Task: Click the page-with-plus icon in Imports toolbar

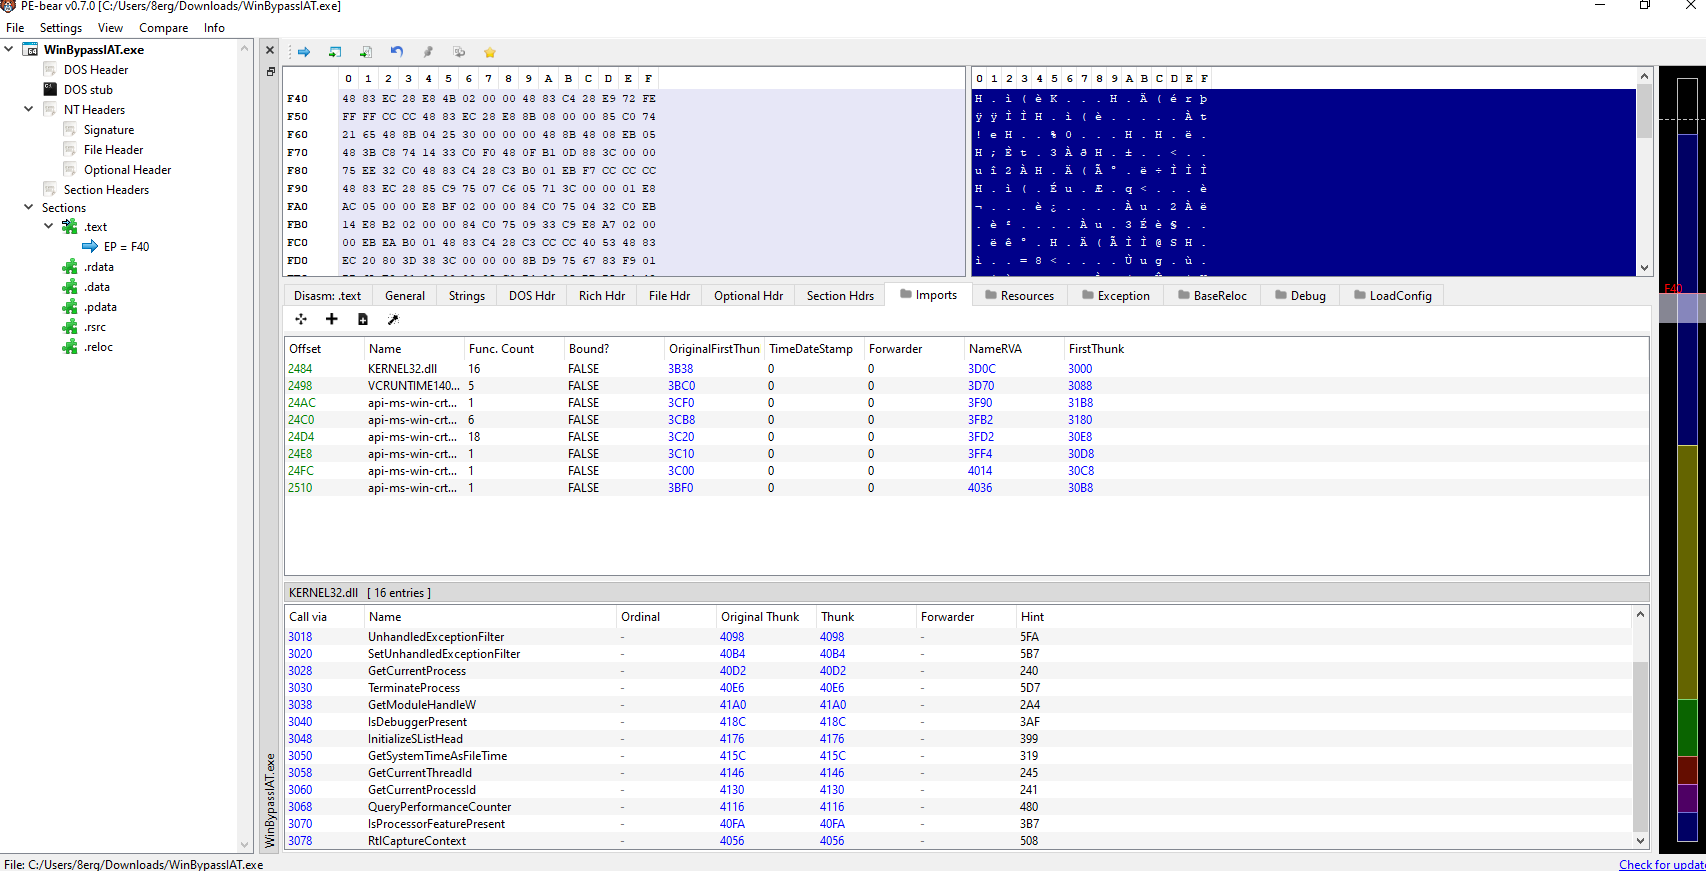Action: tap(363, 319)
